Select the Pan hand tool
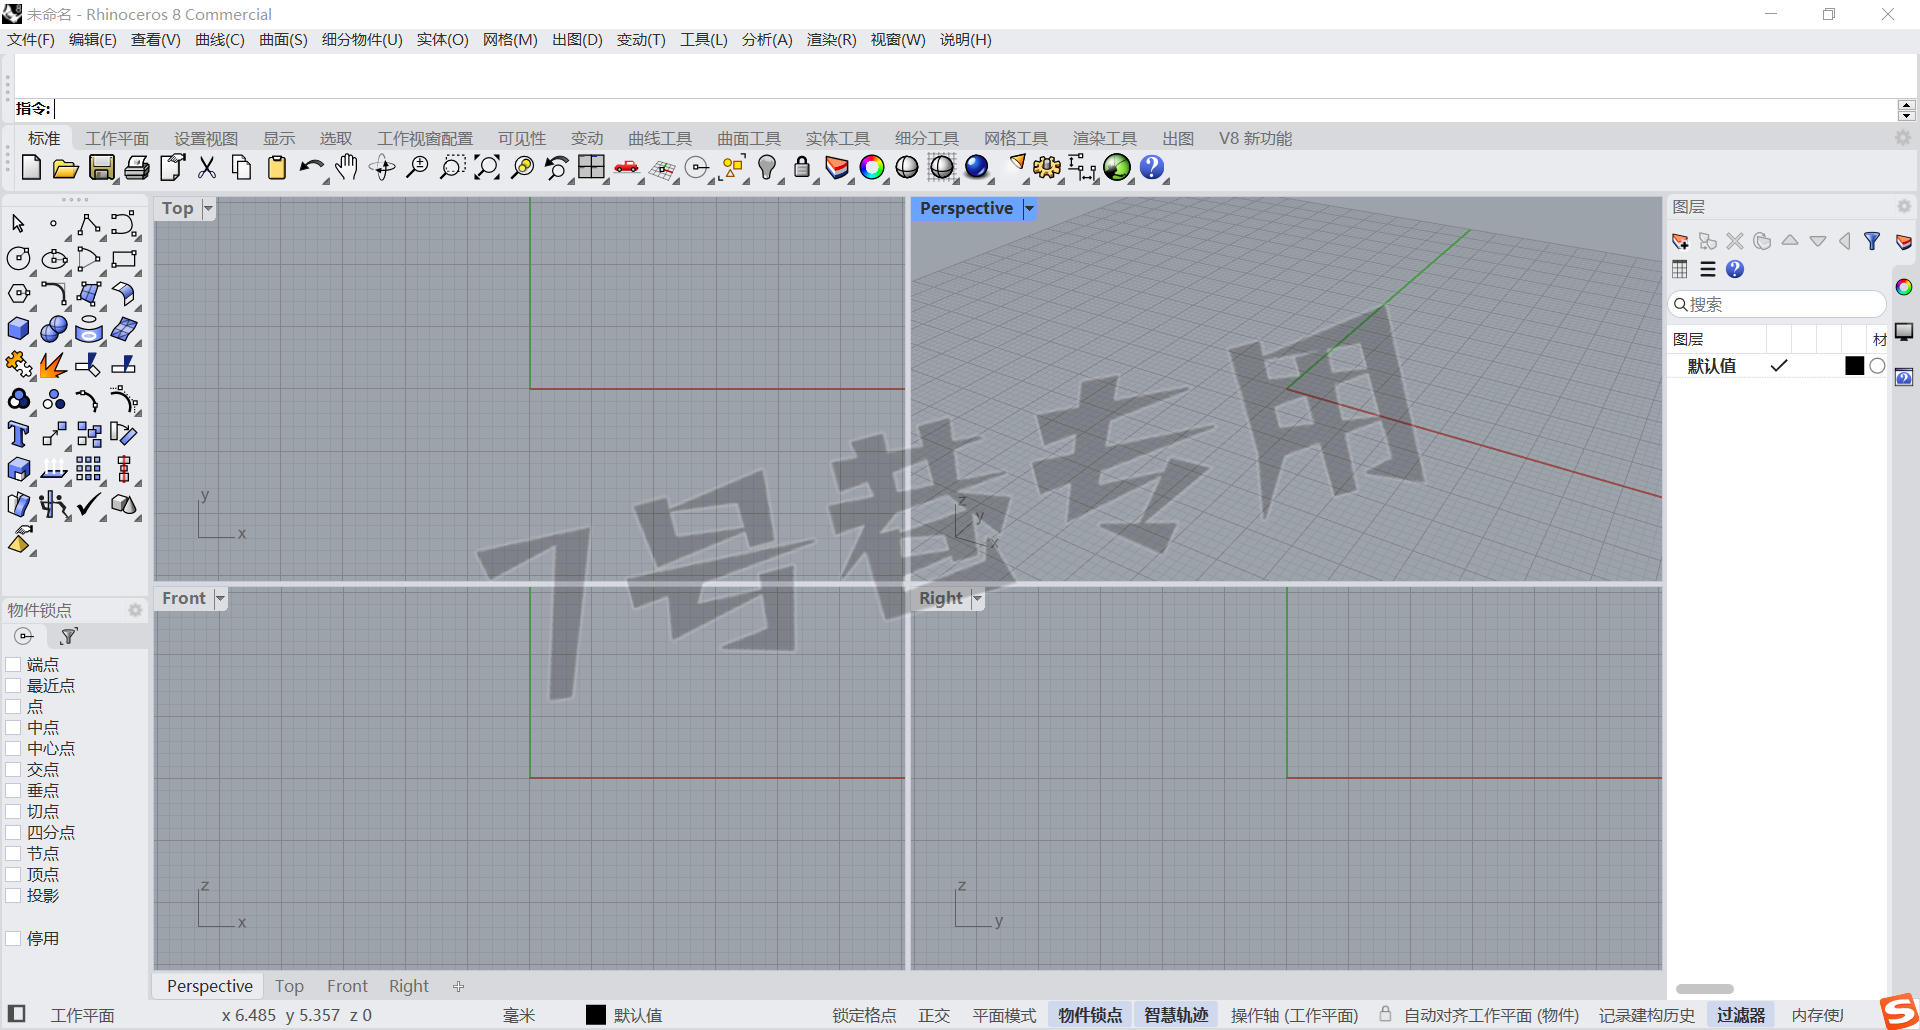Viewport: 1920px width, 1030px height. [x=347, y=168]
